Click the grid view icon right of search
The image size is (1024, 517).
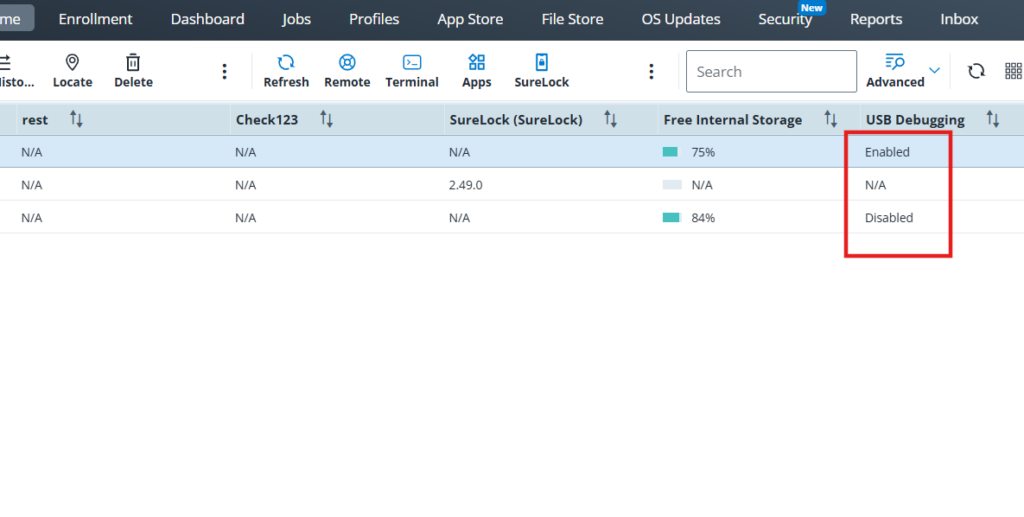(x=1013, y=71)
